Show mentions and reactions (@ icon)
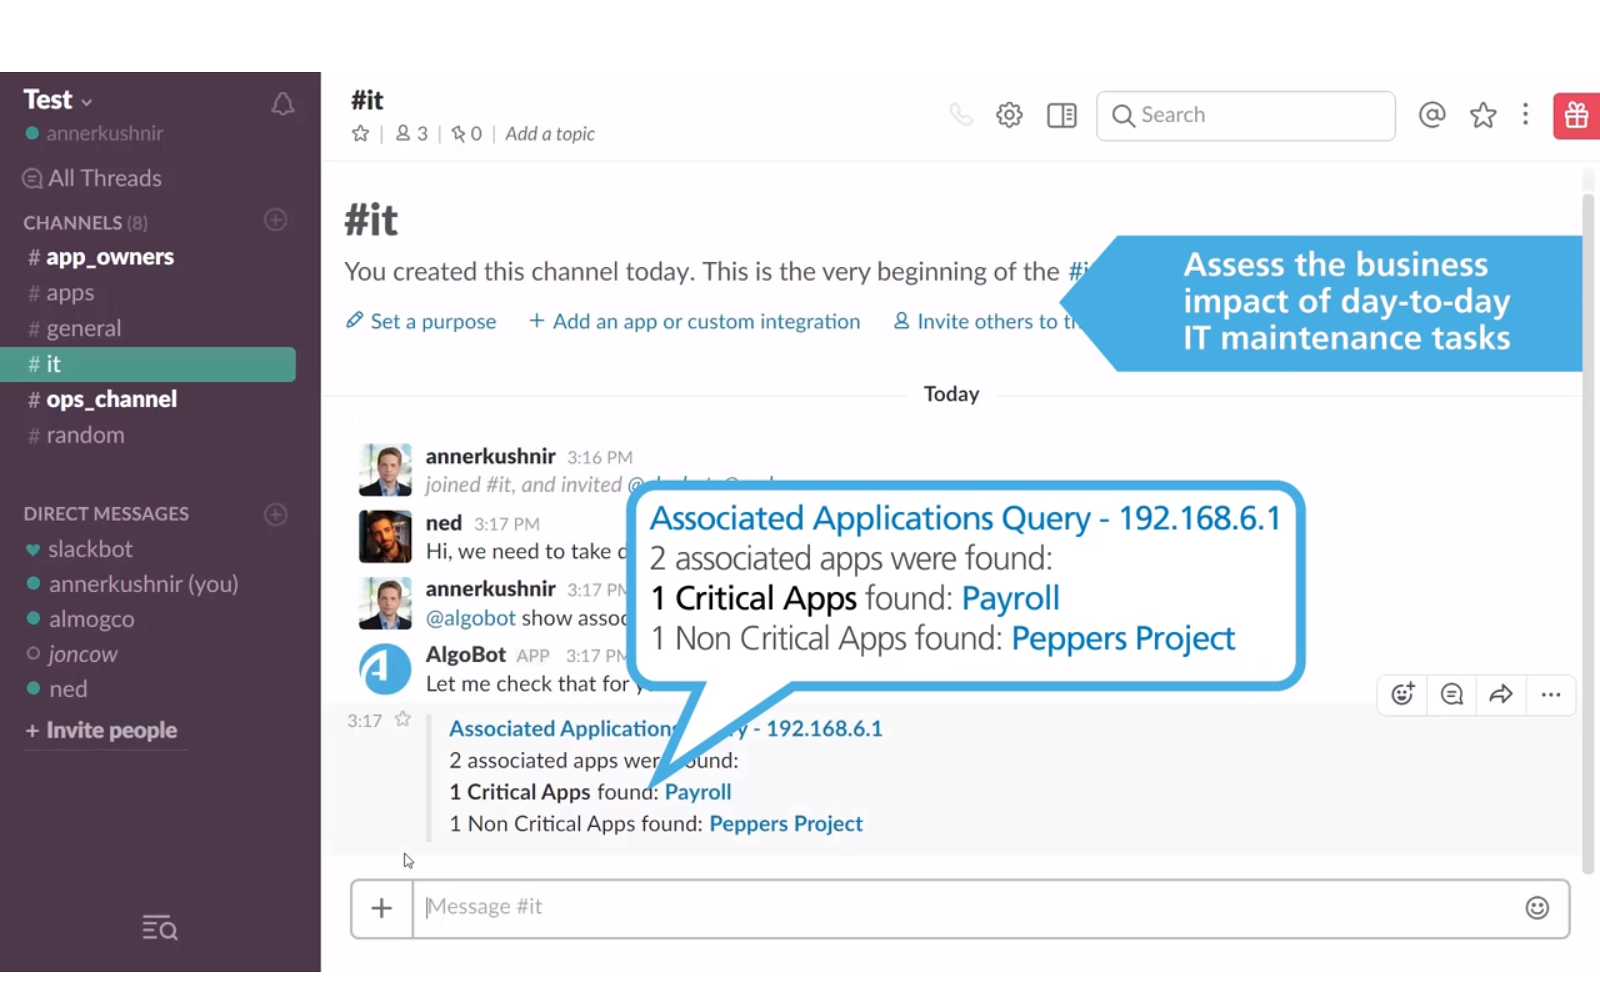Screen dimensions: 1600x1000 1432,115
